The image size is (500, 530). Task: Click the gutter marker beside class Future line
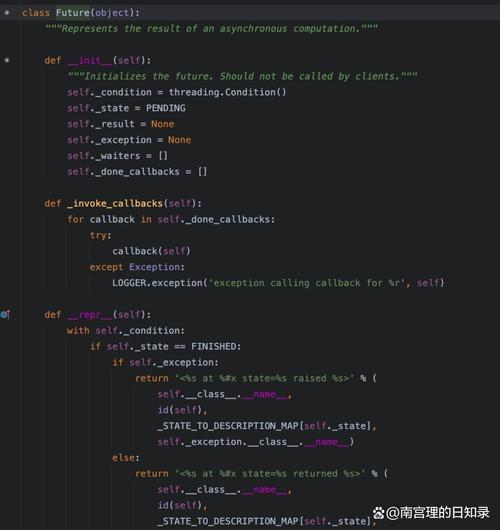(7, 13)
